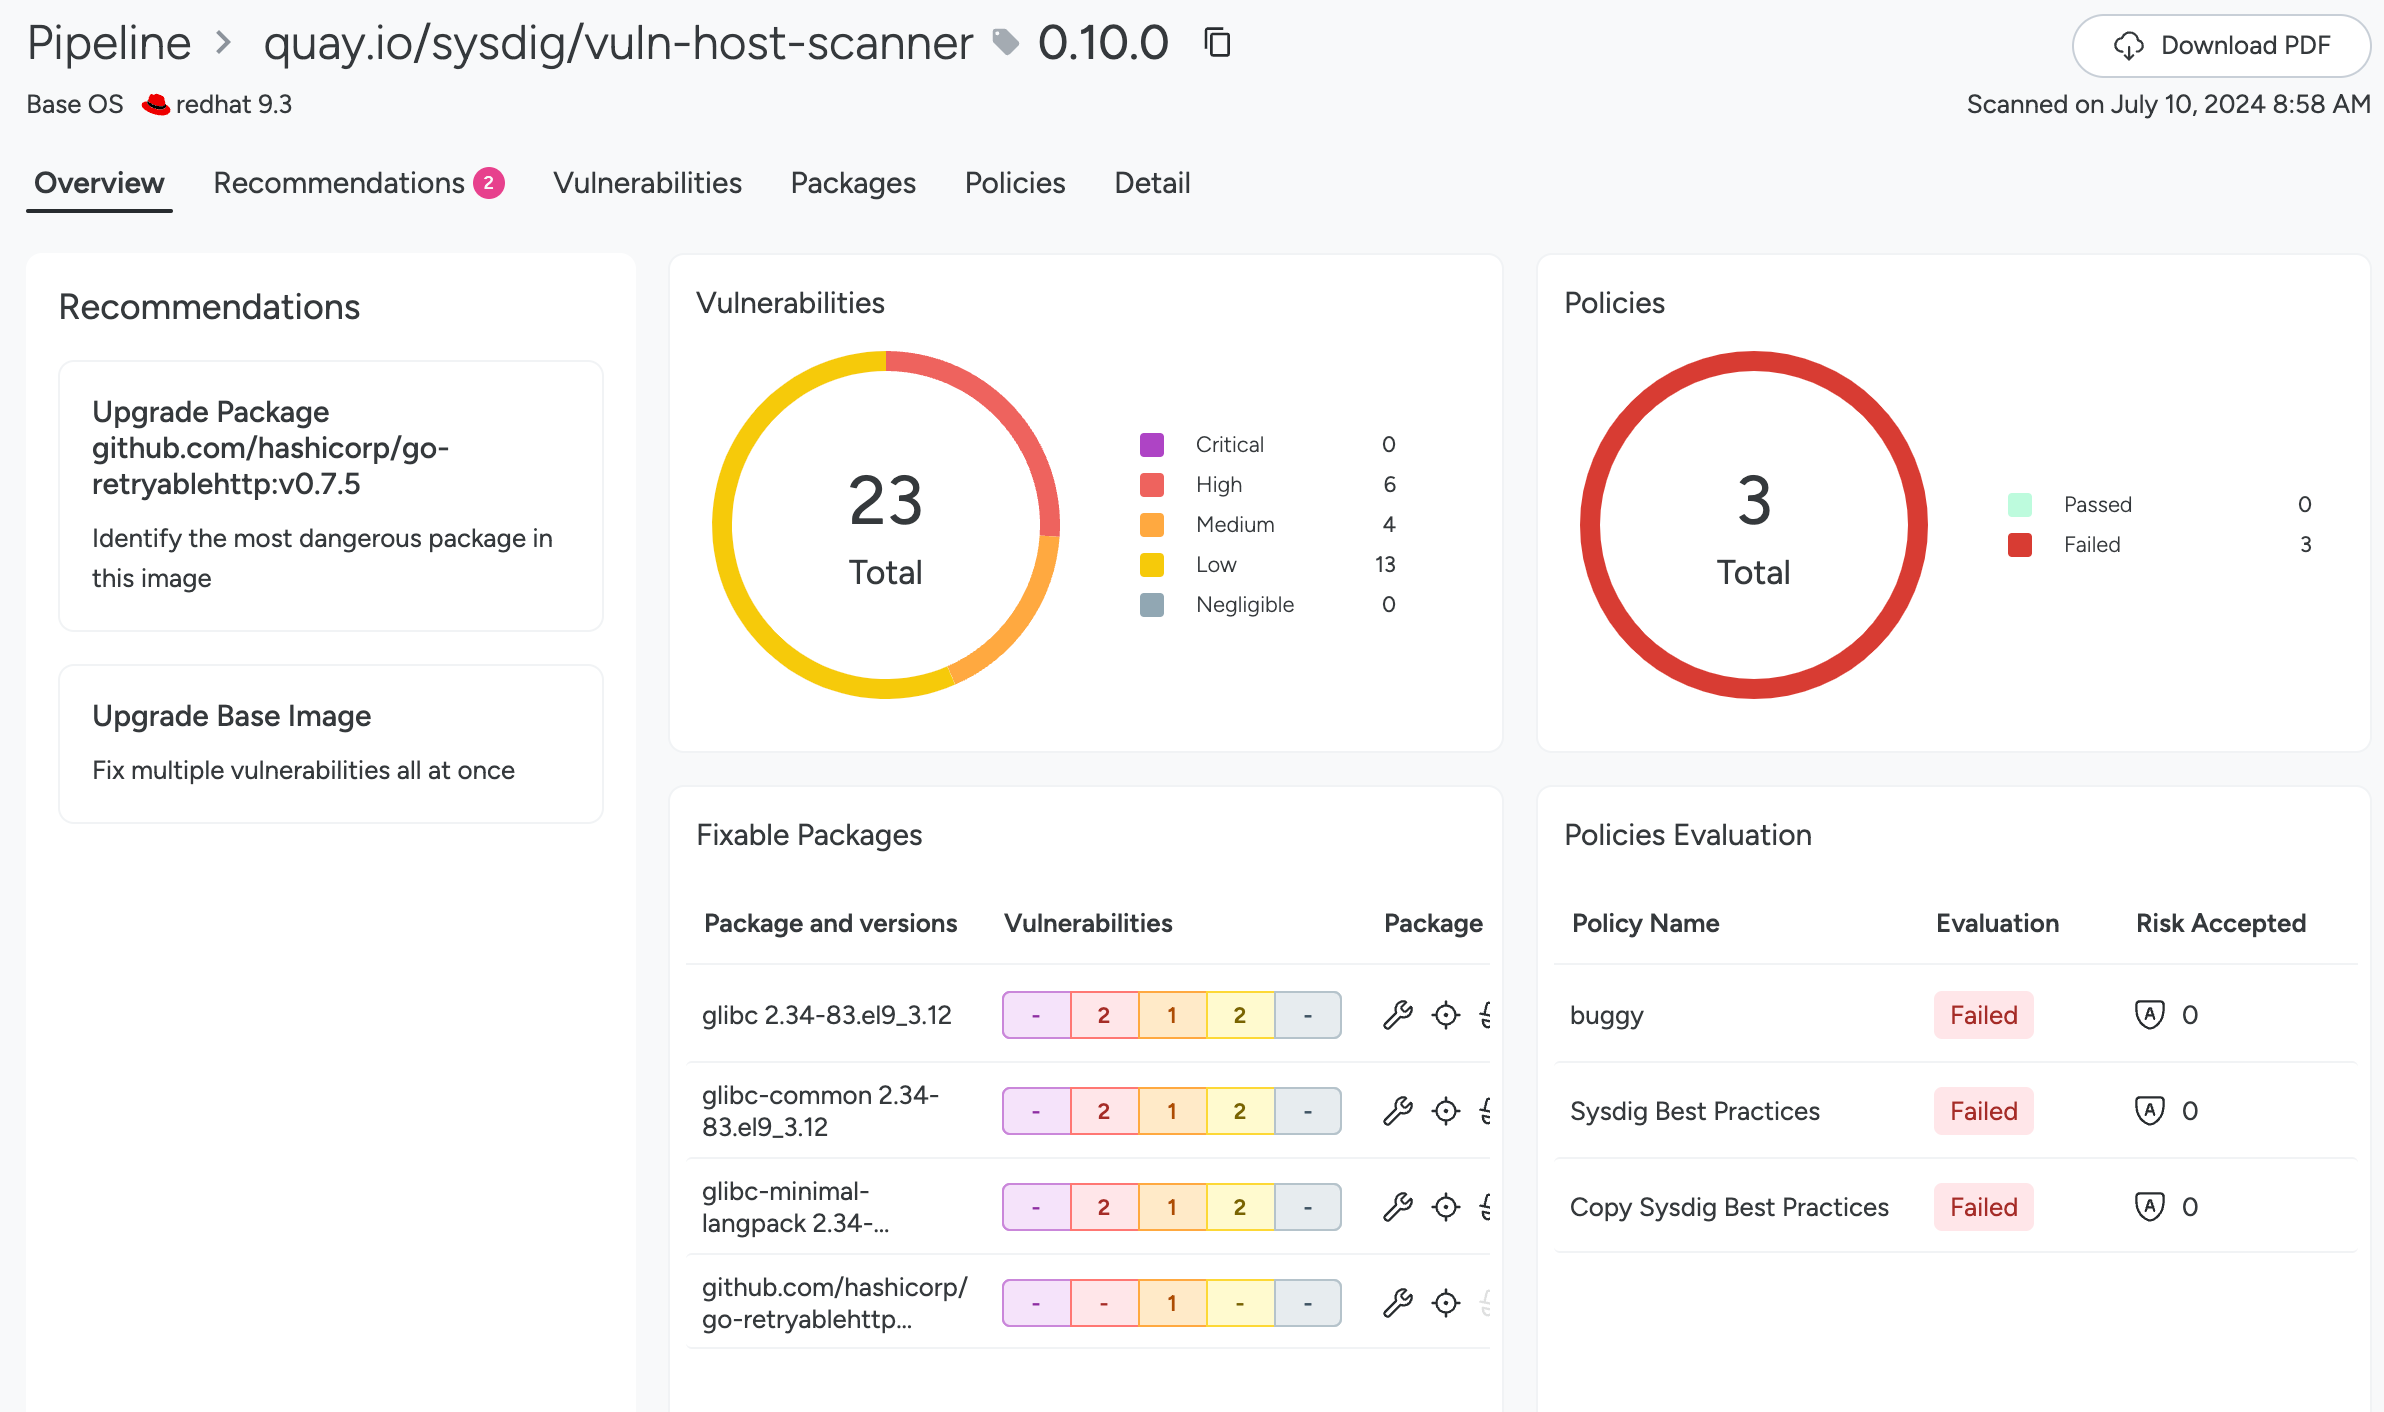Open the Upgrade Base Image recommendation card

(331, 744)
